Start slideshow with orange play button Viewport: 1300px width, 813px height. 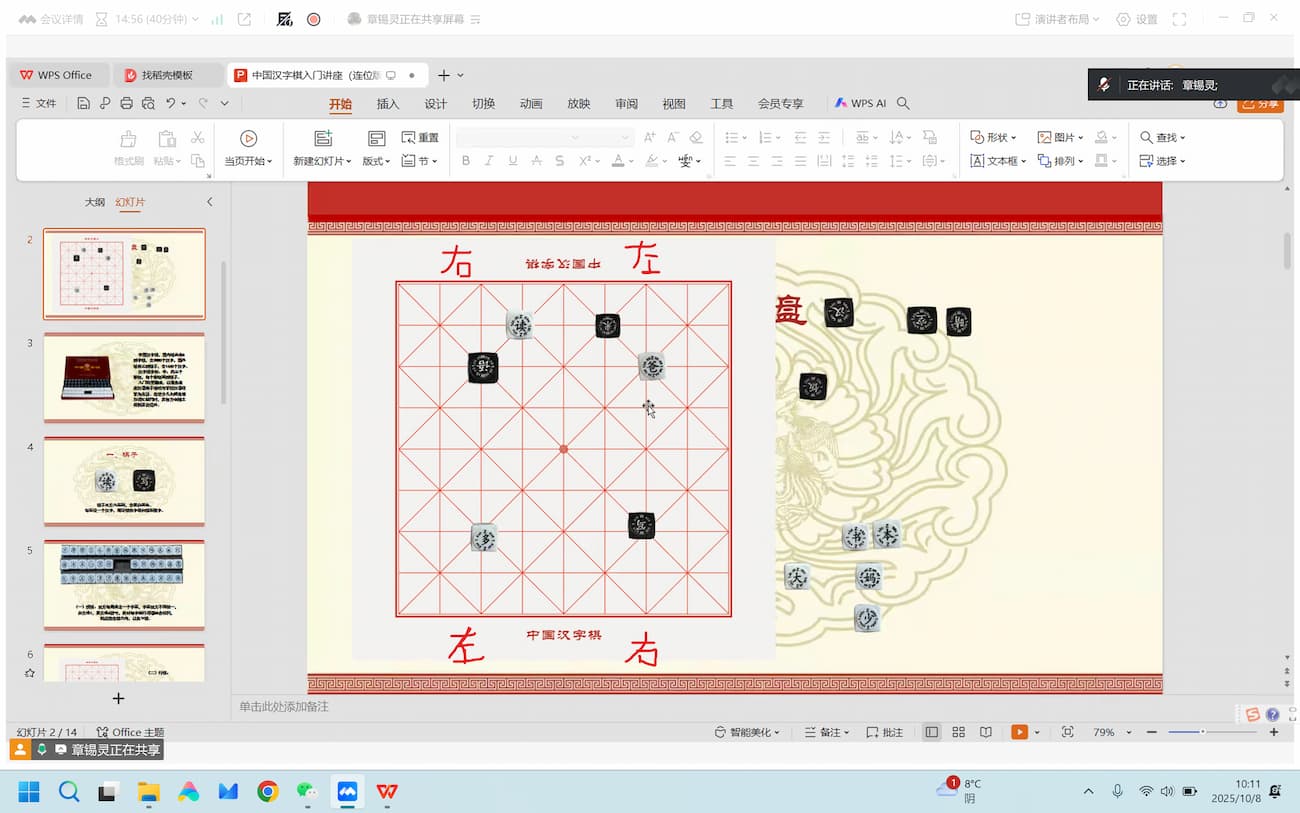(1019, 732)
